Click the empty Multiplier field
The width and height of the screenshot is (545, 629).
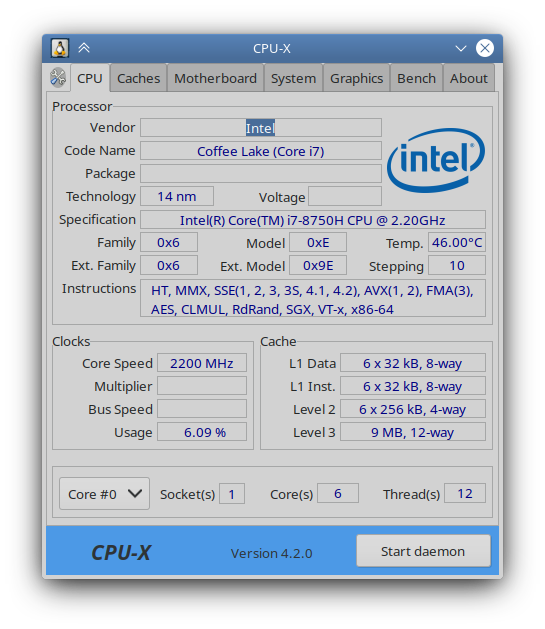tap(202, 386)
